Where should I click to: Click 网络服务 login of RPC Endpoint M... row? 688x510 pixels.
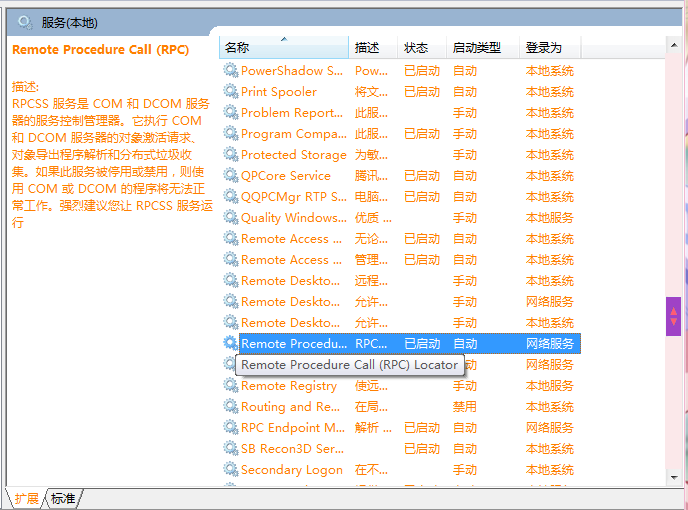point(549,428)
